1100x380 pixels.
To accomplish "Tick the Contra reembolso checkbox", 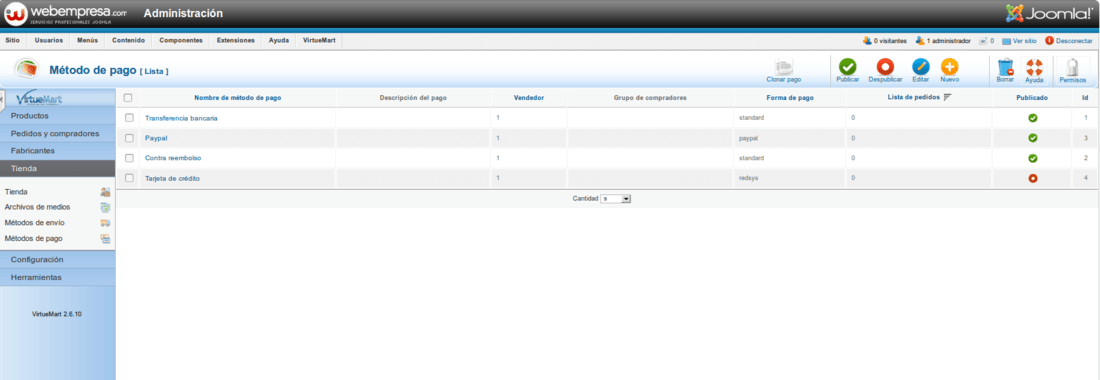I will click(129, 158).
